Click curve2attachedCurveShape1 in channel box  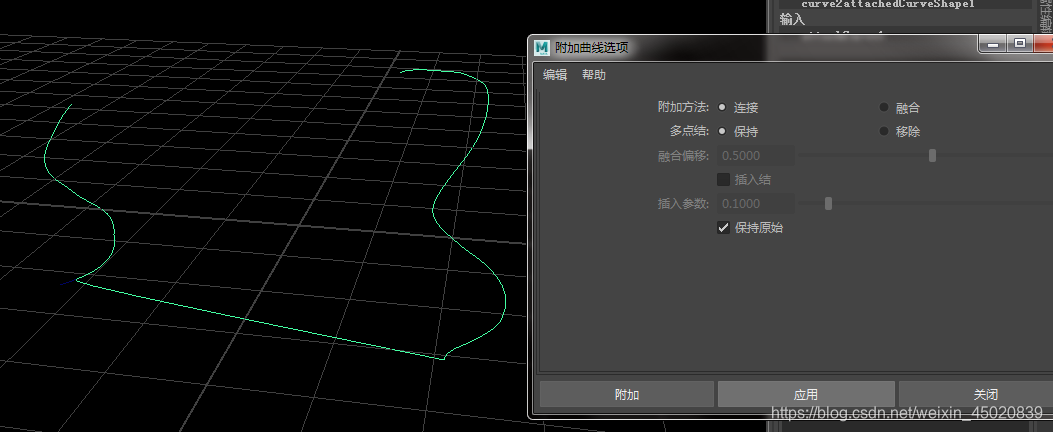[887, 4]
